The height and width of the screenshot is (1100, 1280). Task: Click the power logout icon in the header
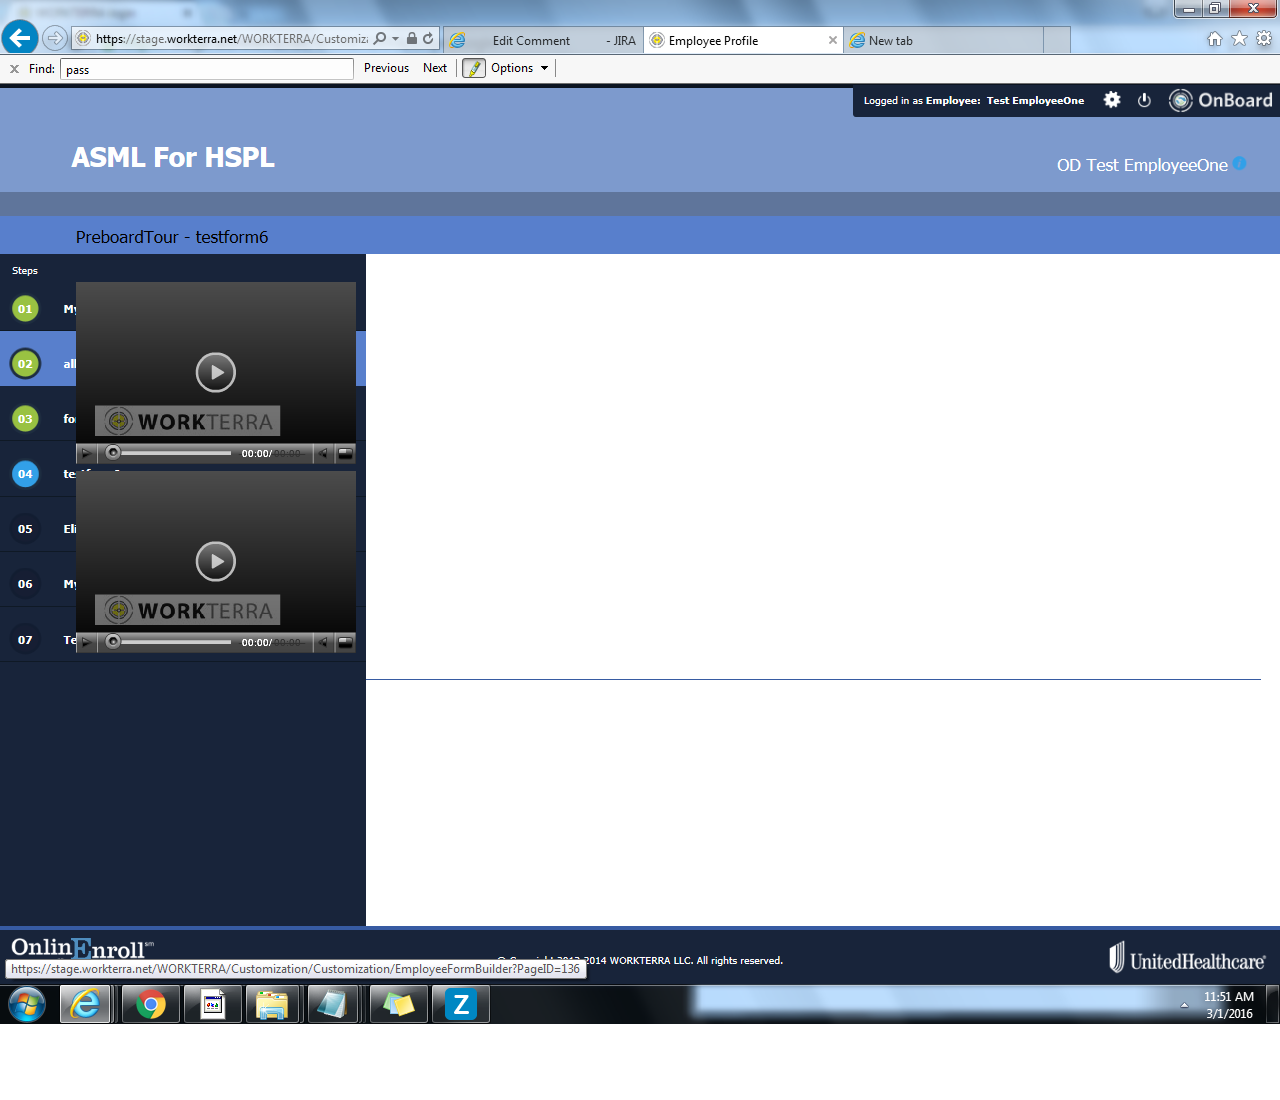tap(1144, 100)
